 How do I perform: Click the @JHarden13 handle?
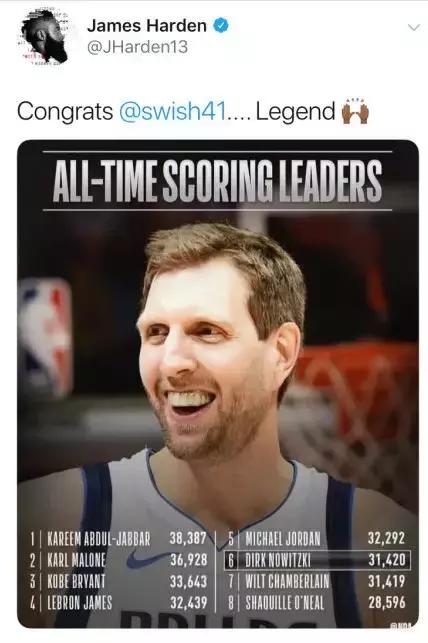tap(138, 46)
